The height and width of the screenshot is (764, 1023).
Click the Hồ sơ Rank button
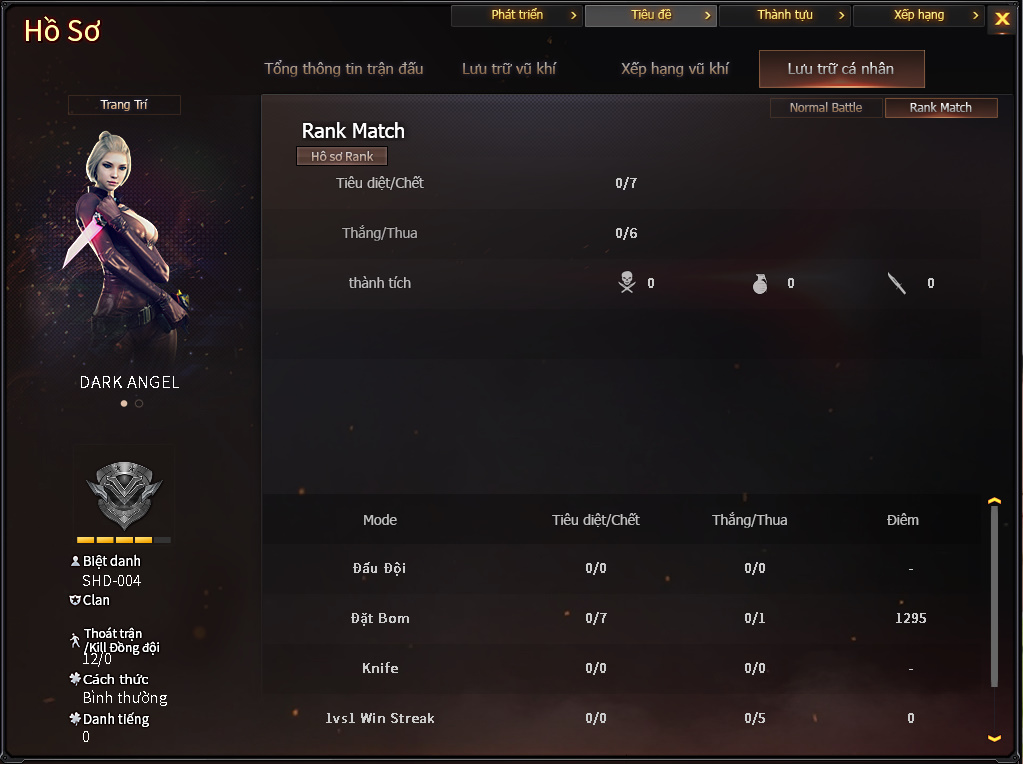click(342, 156)
